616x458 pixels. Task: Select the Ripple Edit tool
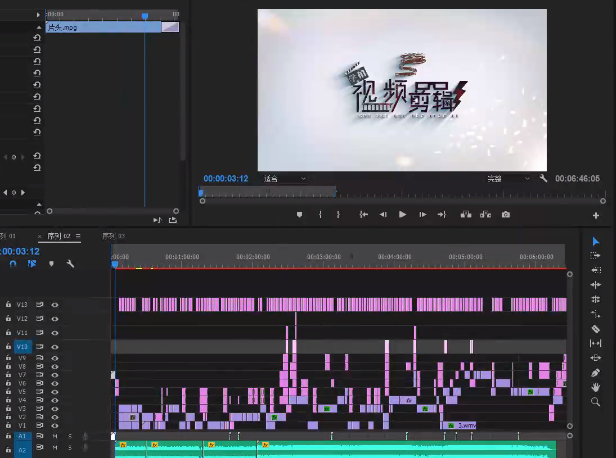click(596, 270)
